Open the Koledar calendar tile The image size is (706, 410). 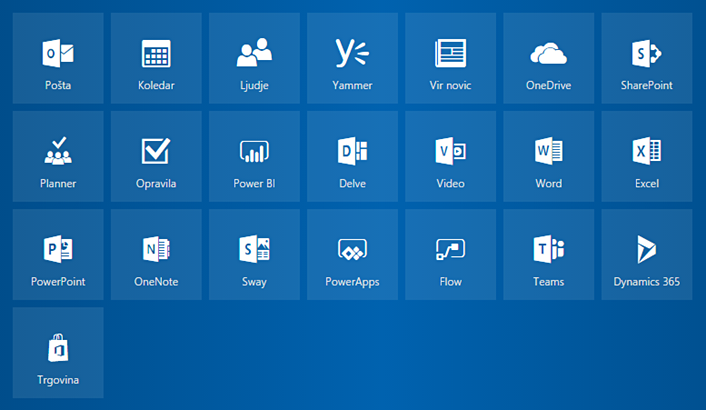click(156, 58)
